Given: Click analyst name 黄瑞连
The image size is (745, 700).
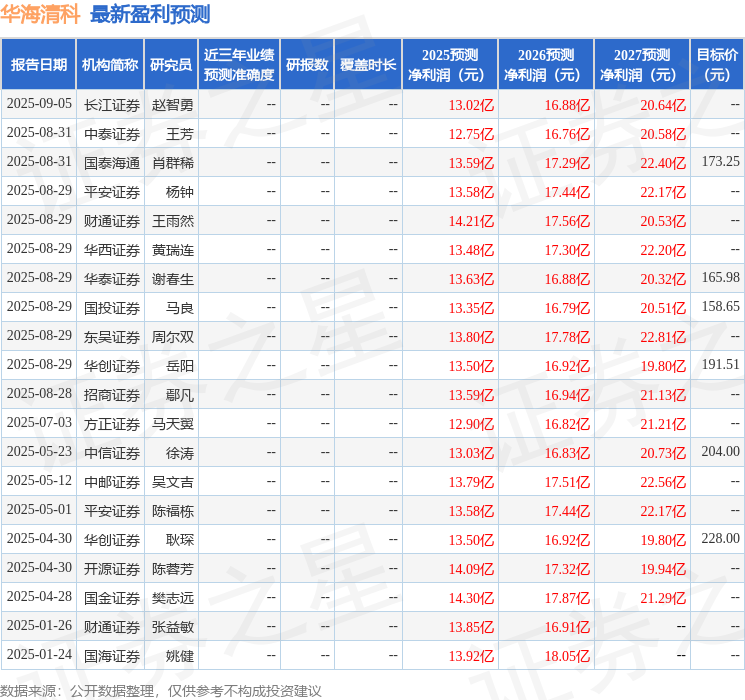Looking at the screenshot, I should tap(173, 250).
